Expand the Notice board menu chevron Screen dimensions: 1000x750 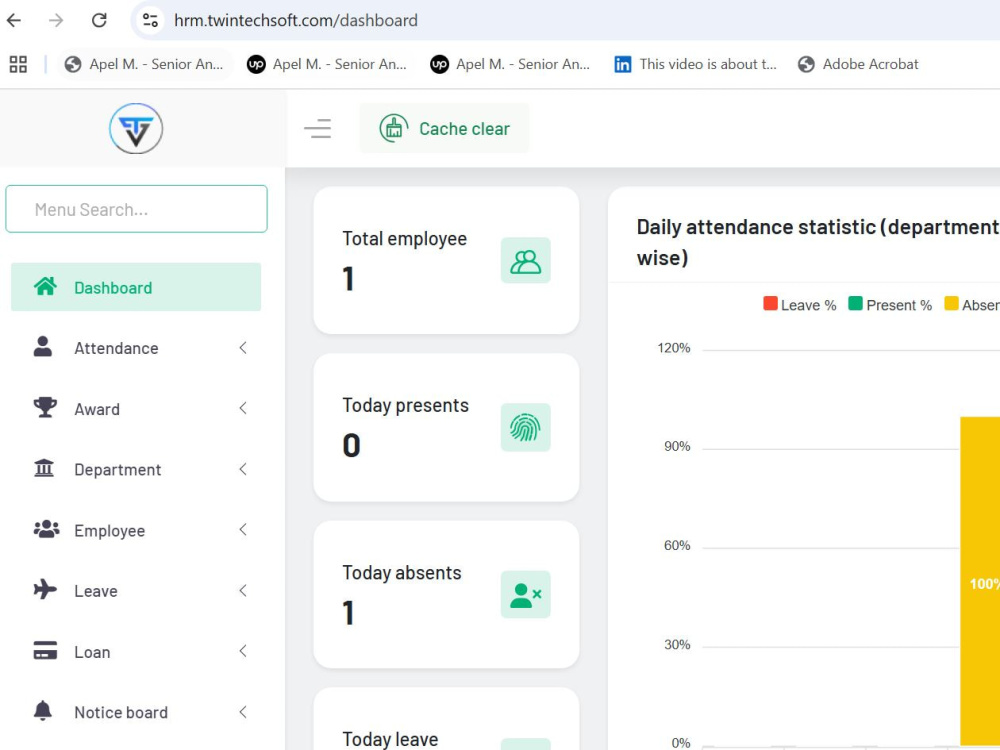[x=243, y=712]
